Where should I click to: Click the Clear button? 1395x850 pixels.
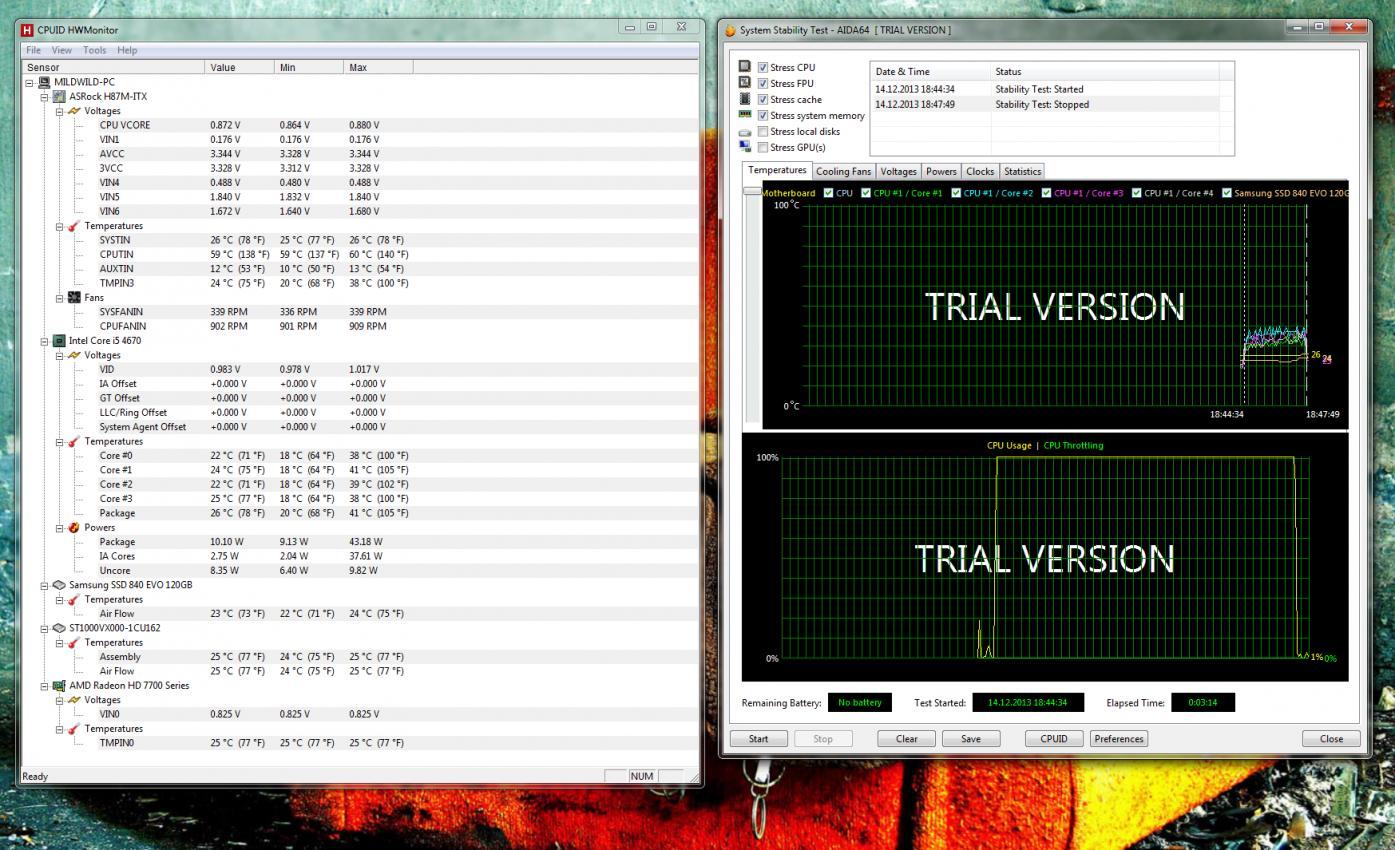tap(906, 739)
